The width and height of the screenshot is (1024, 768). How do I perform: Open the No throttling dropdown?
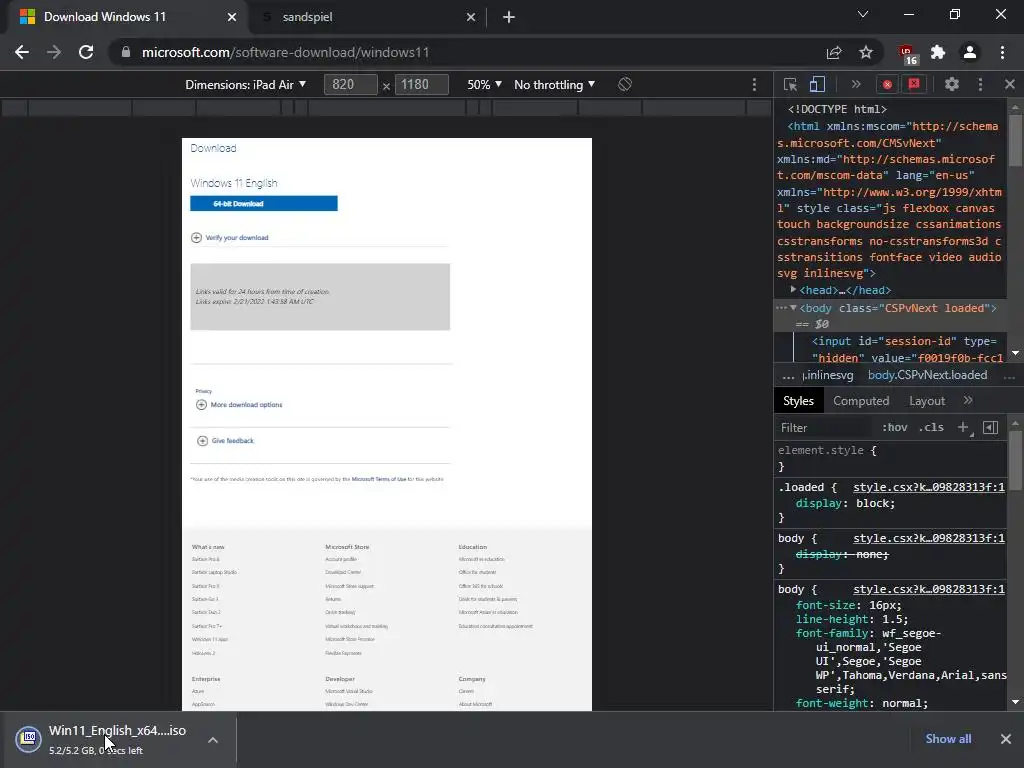point(554,85)
